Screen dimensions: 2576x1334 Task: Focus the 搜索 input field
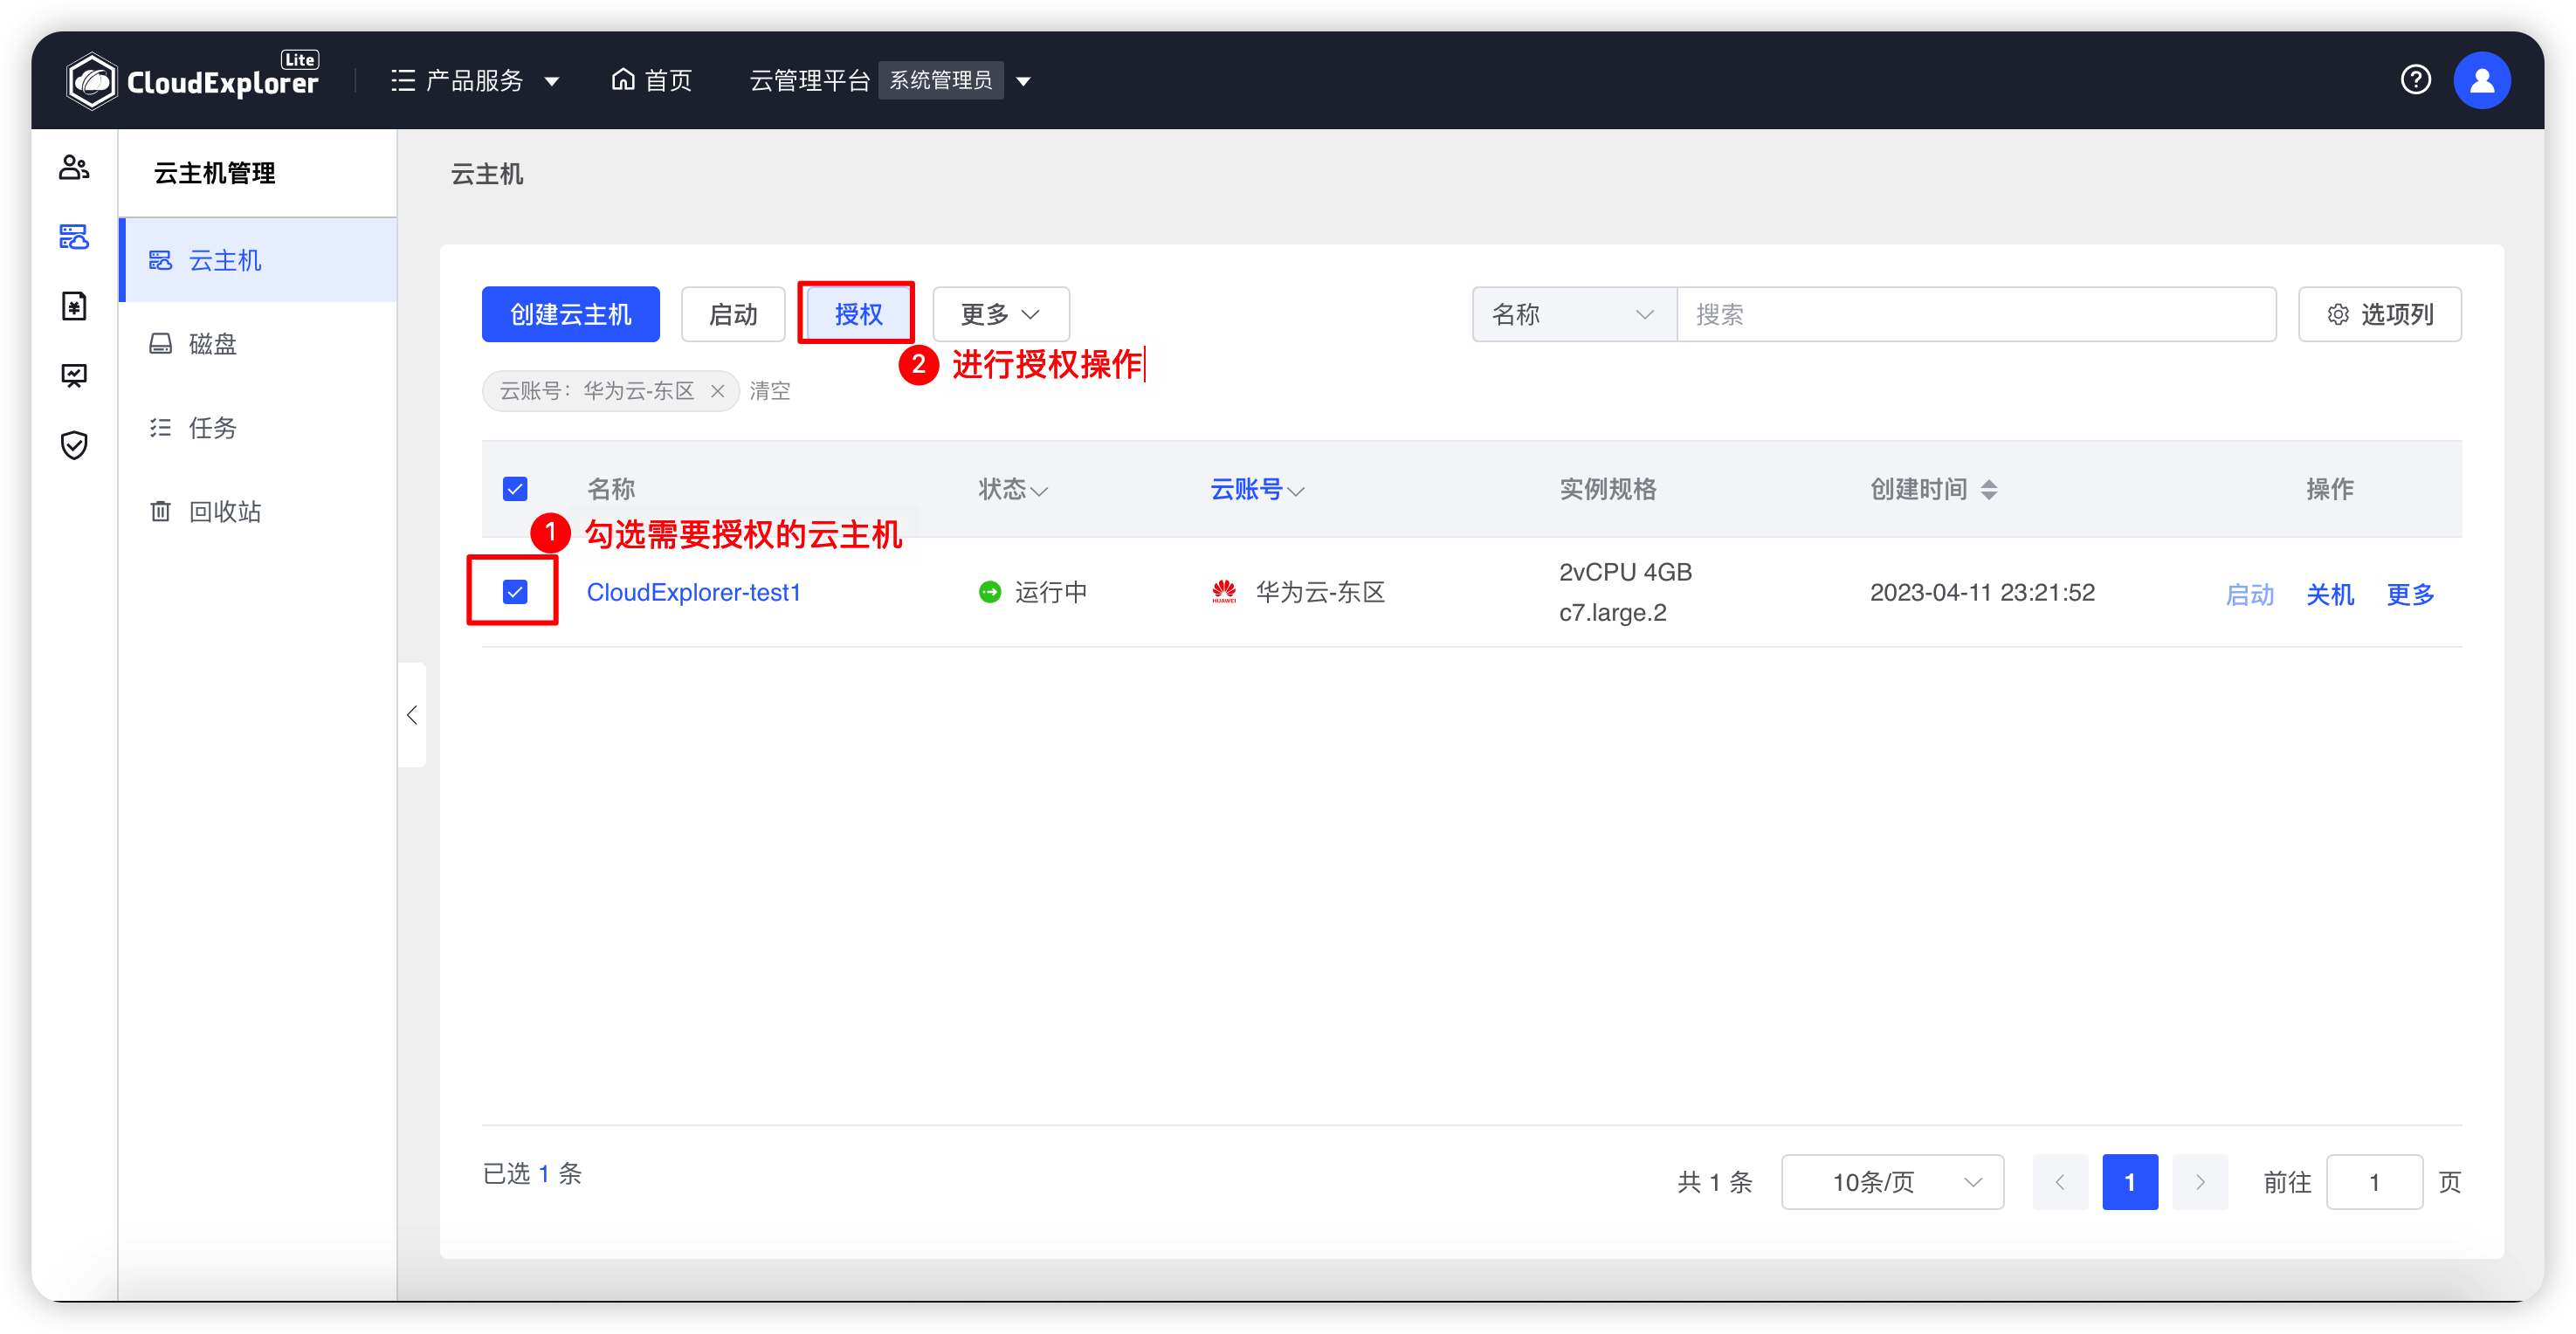tap(1976, 314)
